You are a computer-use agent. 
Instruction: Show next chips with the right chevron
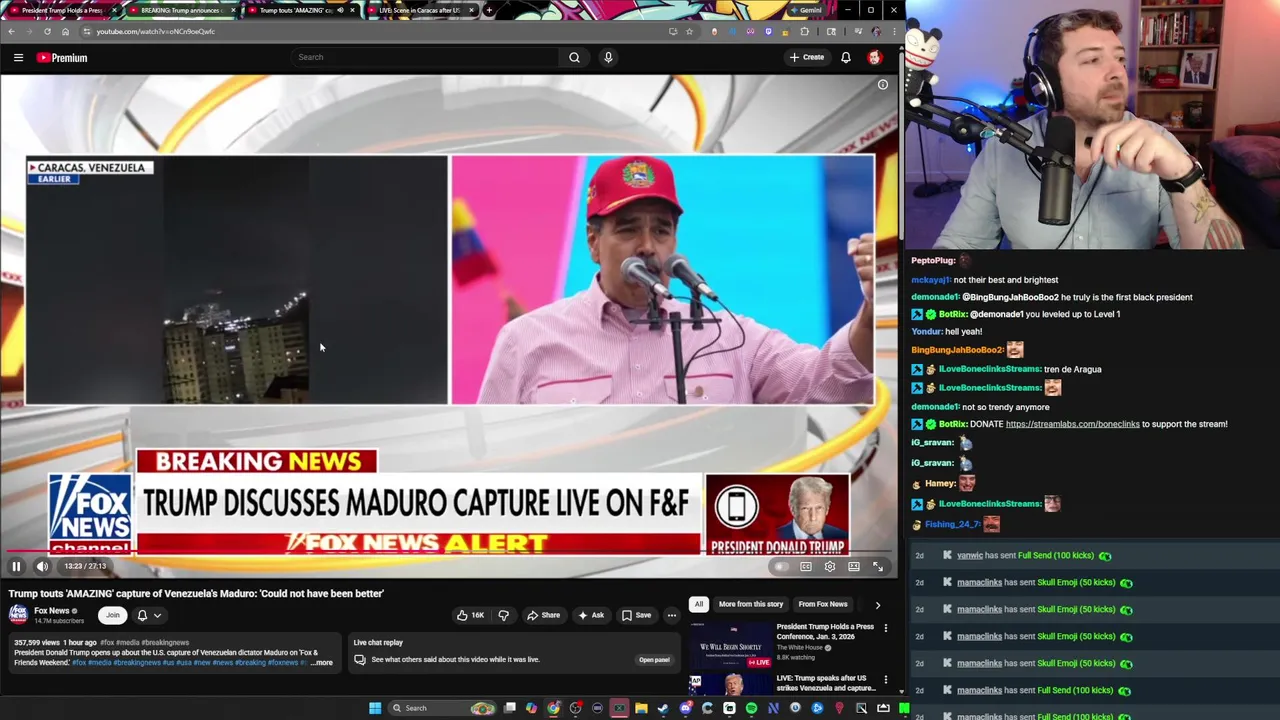tap(878, 604)
